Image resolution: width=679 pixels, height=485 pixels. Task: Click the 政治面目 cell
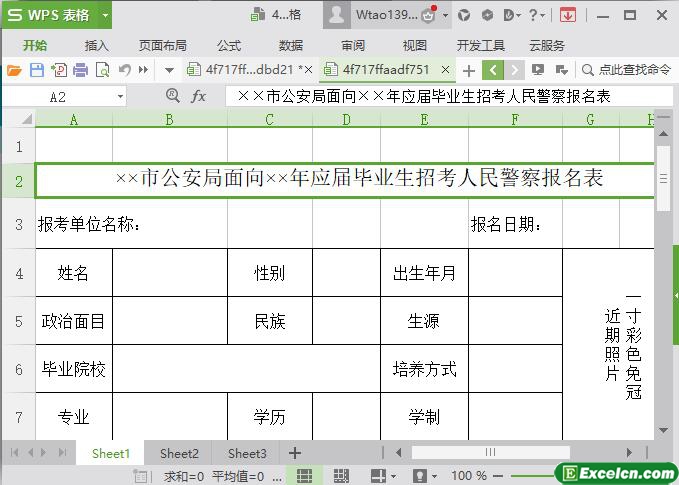tap(74, 321)
